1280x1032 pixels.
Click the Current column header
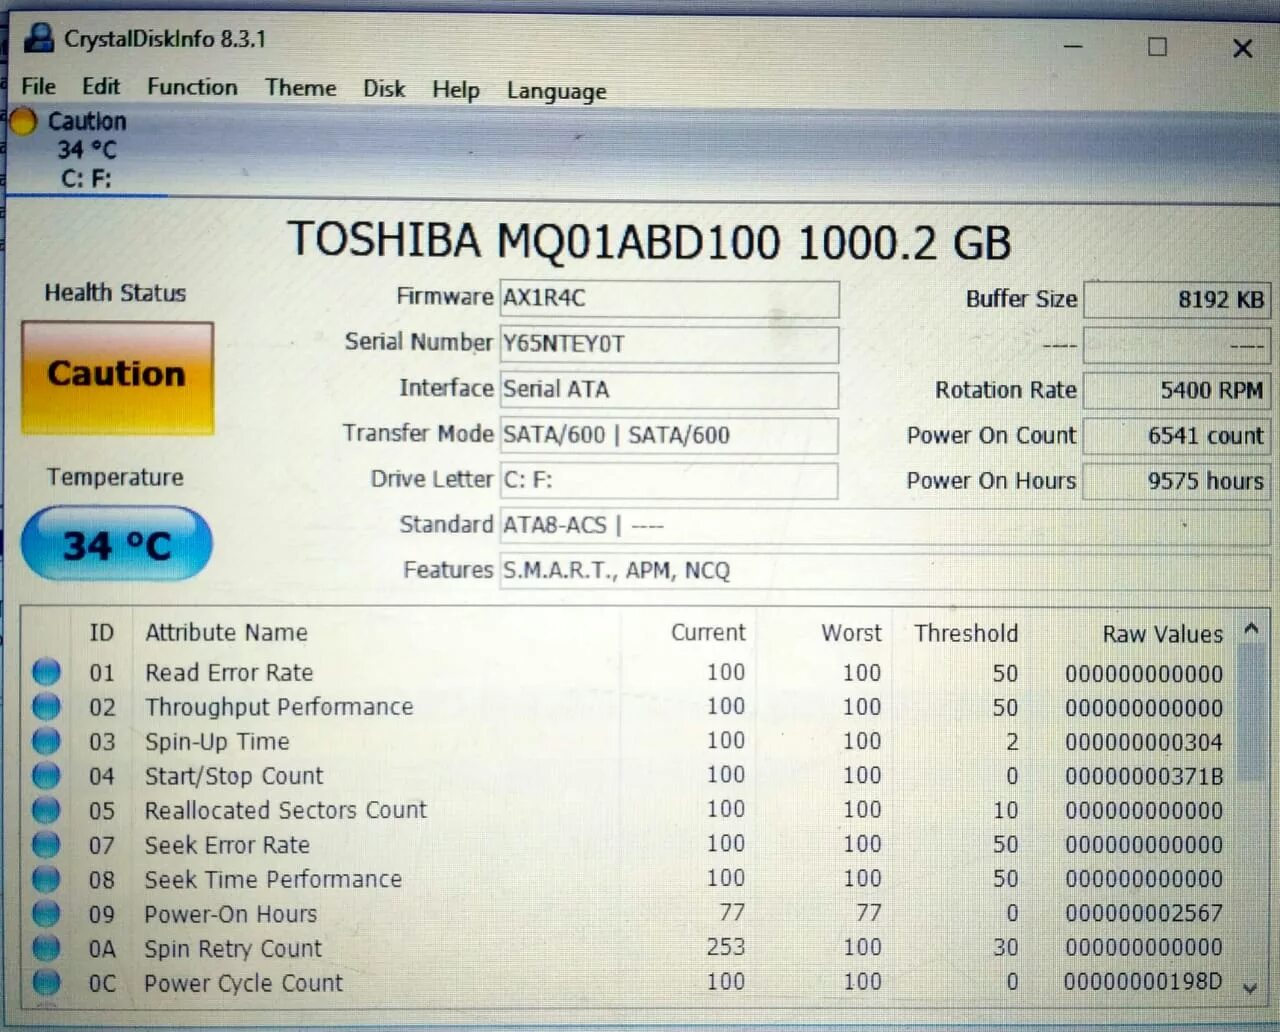[x=708, y=633]
